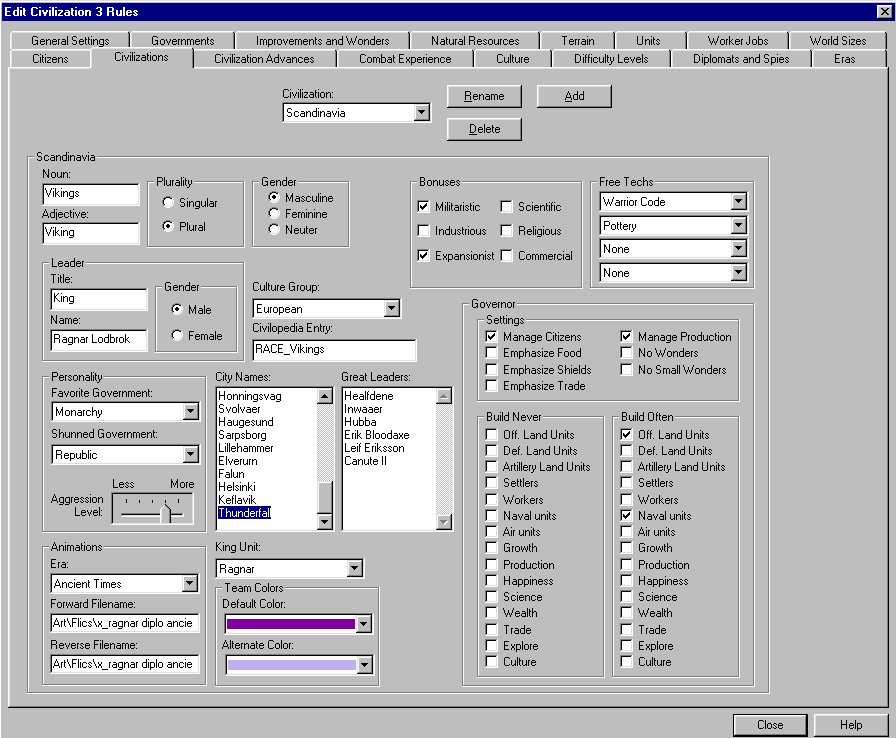
Task: Enable the Emphasize Food checkbox
Action: [491, 352]
